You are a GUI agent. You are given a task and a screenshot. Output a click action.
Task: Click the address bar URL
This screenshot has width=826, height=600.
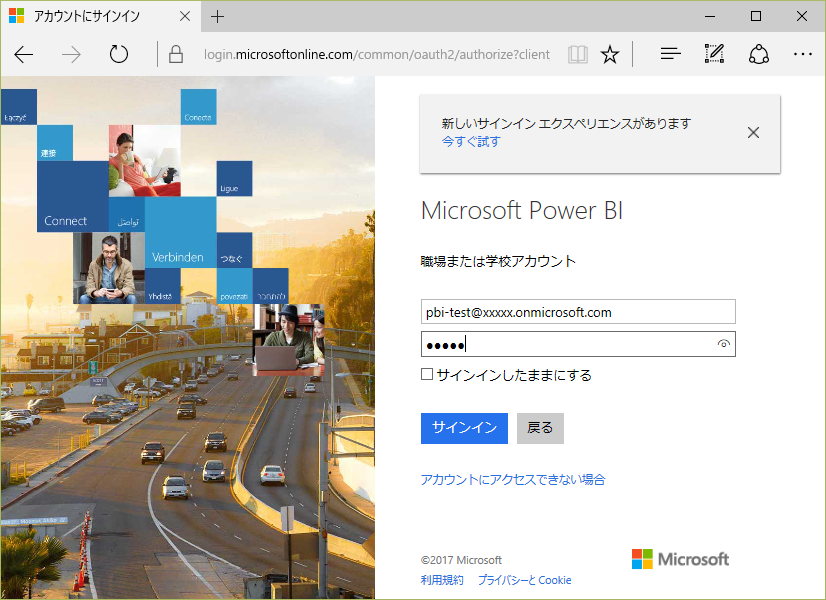[x=377, y=54]
